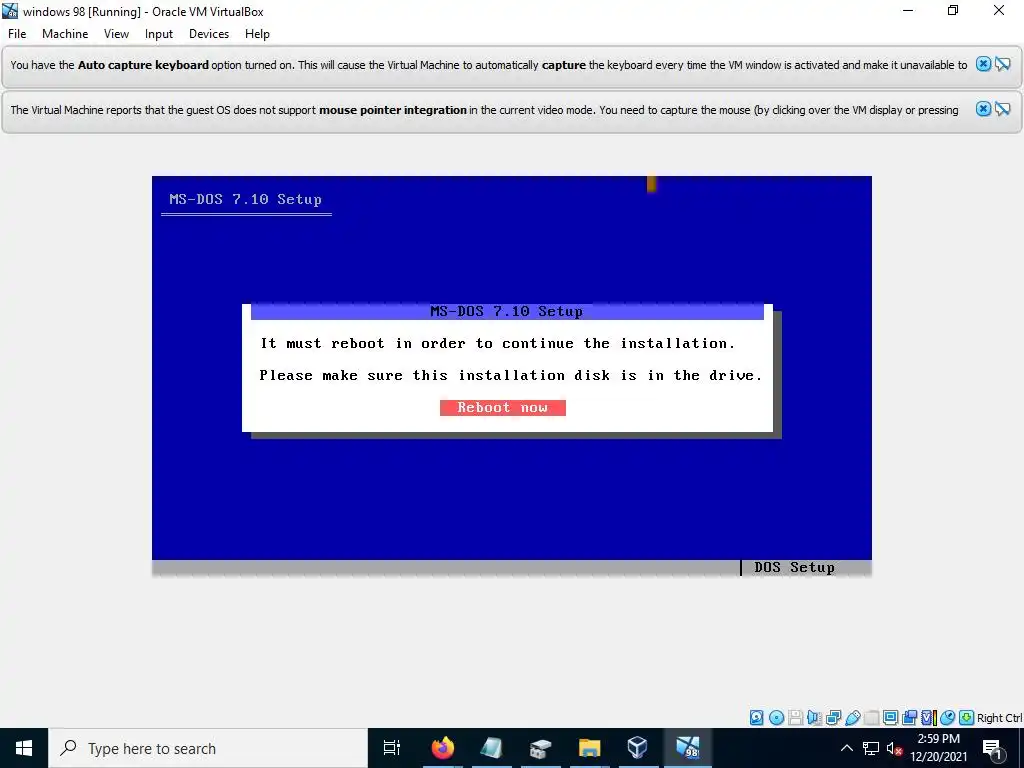Screen dimensions: 1024x768
Task: Click the optical disk indicator in status bar
Action: pyautogui.click(x=776, y=718)
